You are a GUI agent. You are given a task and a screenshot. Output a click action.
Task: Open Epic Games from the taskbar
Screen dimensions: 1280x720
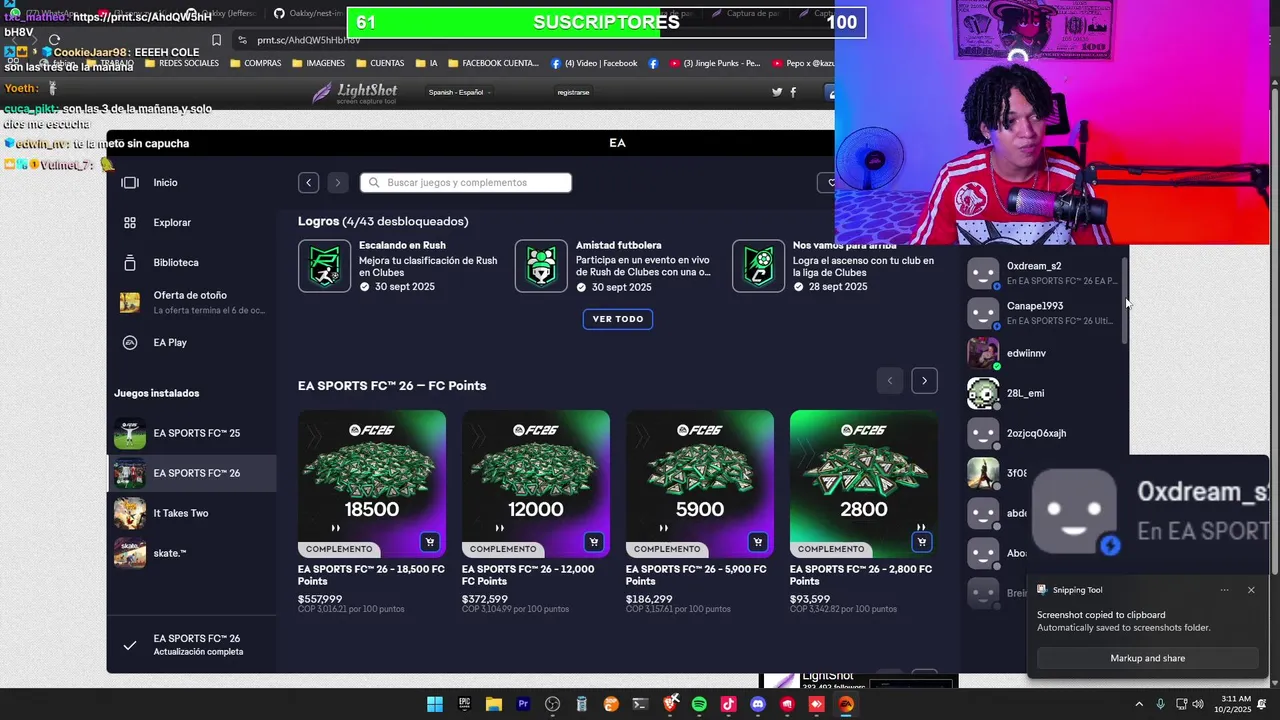tap(464, 704)
